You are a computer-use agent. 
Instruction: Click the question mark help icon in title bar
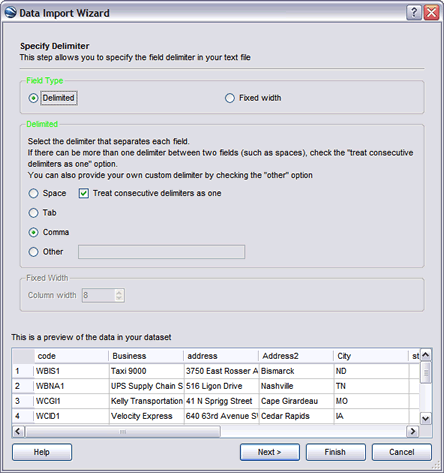pyautogui.click(x=414, y=13)
